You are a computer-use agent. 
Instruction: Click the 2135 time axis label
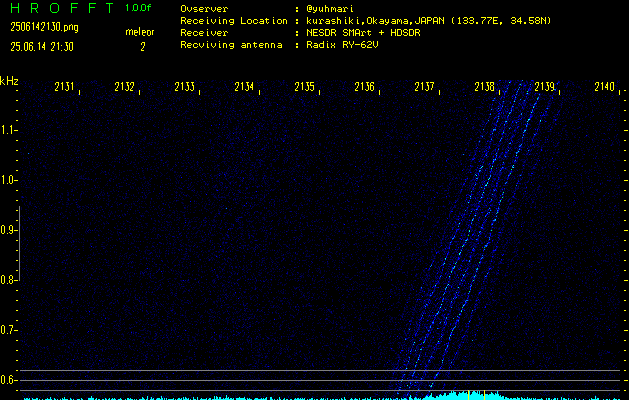(304, 87)
